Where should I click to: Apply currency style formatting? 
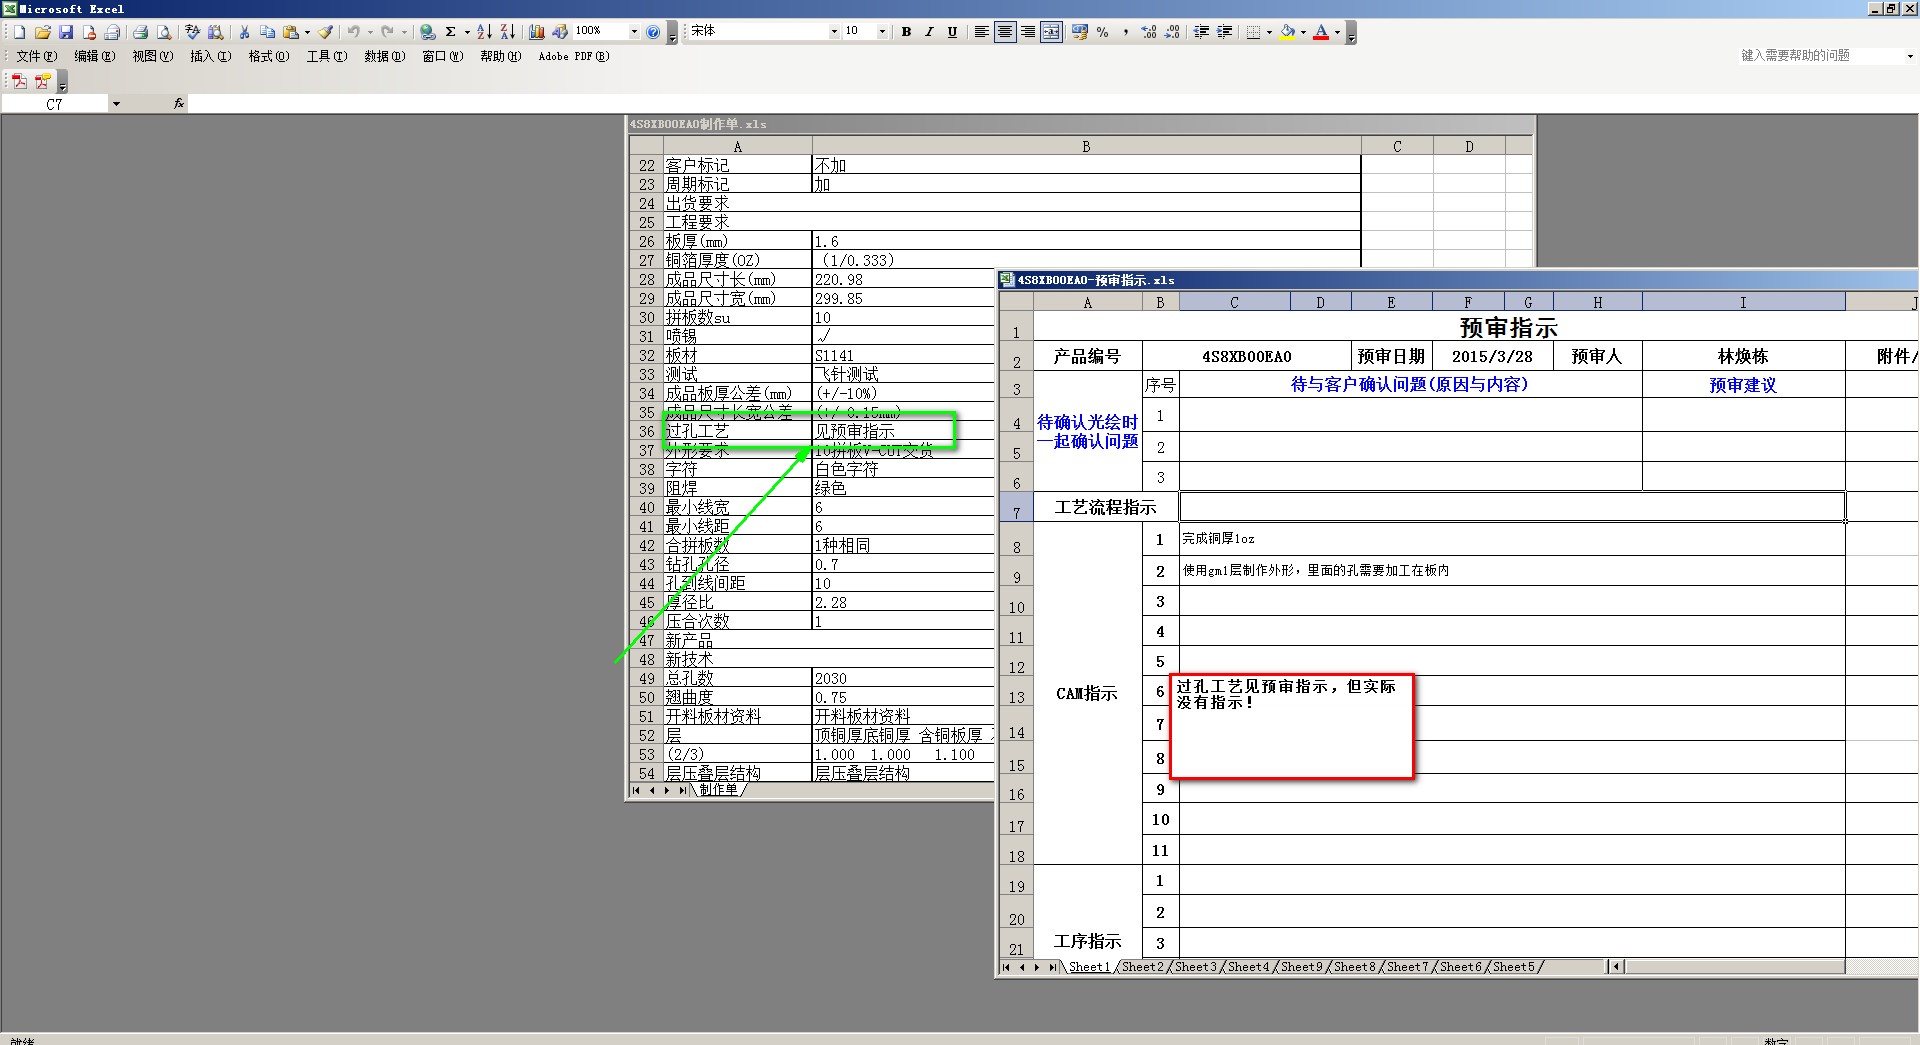coord(1079,32)
